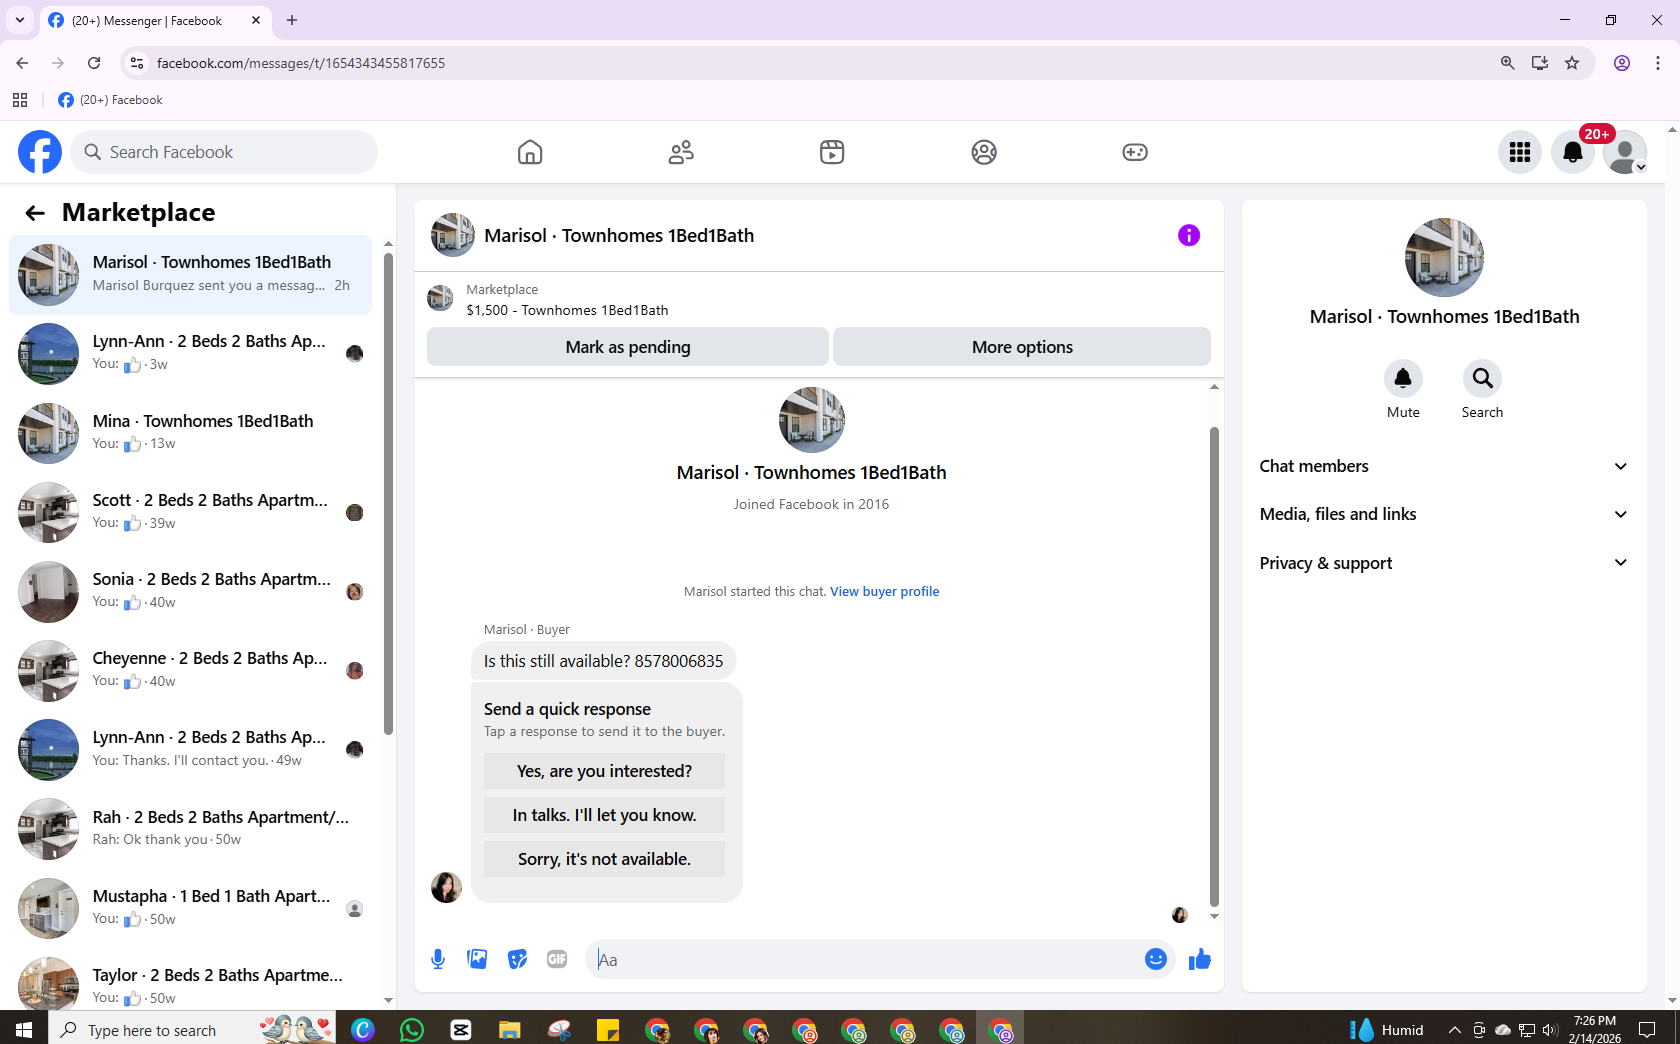Send a thumbs-up like
The image size is (1680, 1044).
pyautogui.click(x=1200, y=960)
